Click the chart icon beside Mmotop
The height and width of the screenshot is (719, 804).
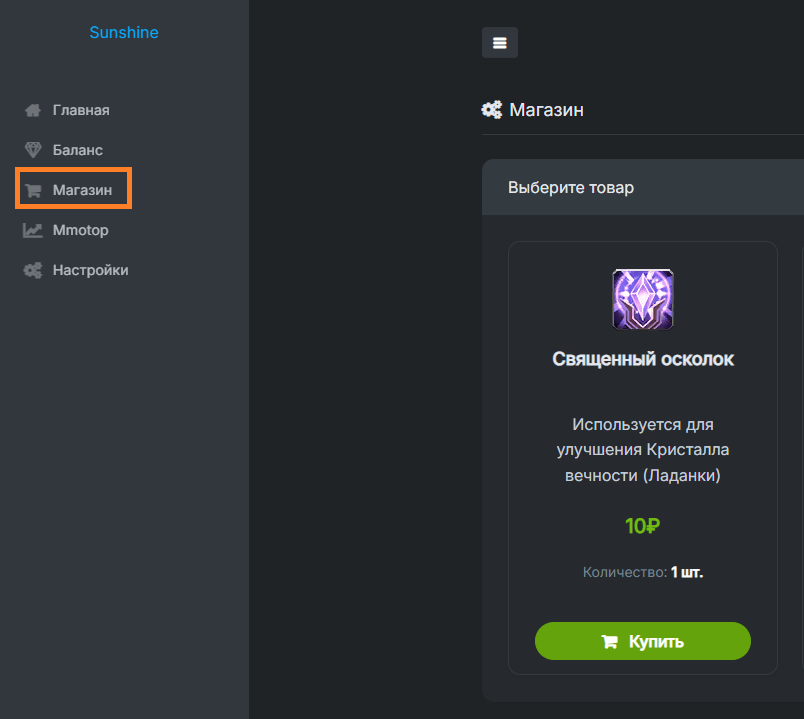click(x=33, y=230)
